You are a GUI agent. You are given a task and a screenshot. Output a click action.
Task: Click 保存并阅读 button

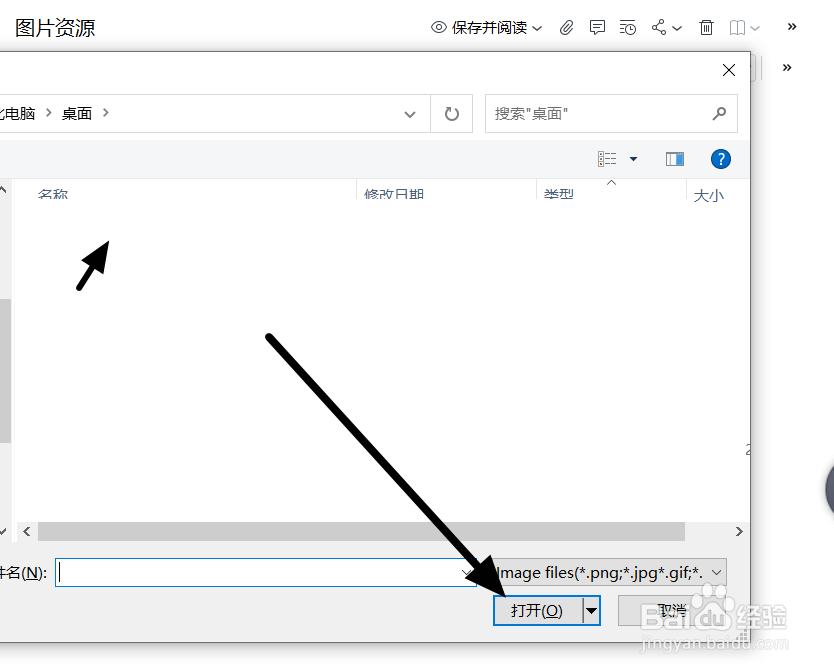pyautogui.click(x=479, y=28)
